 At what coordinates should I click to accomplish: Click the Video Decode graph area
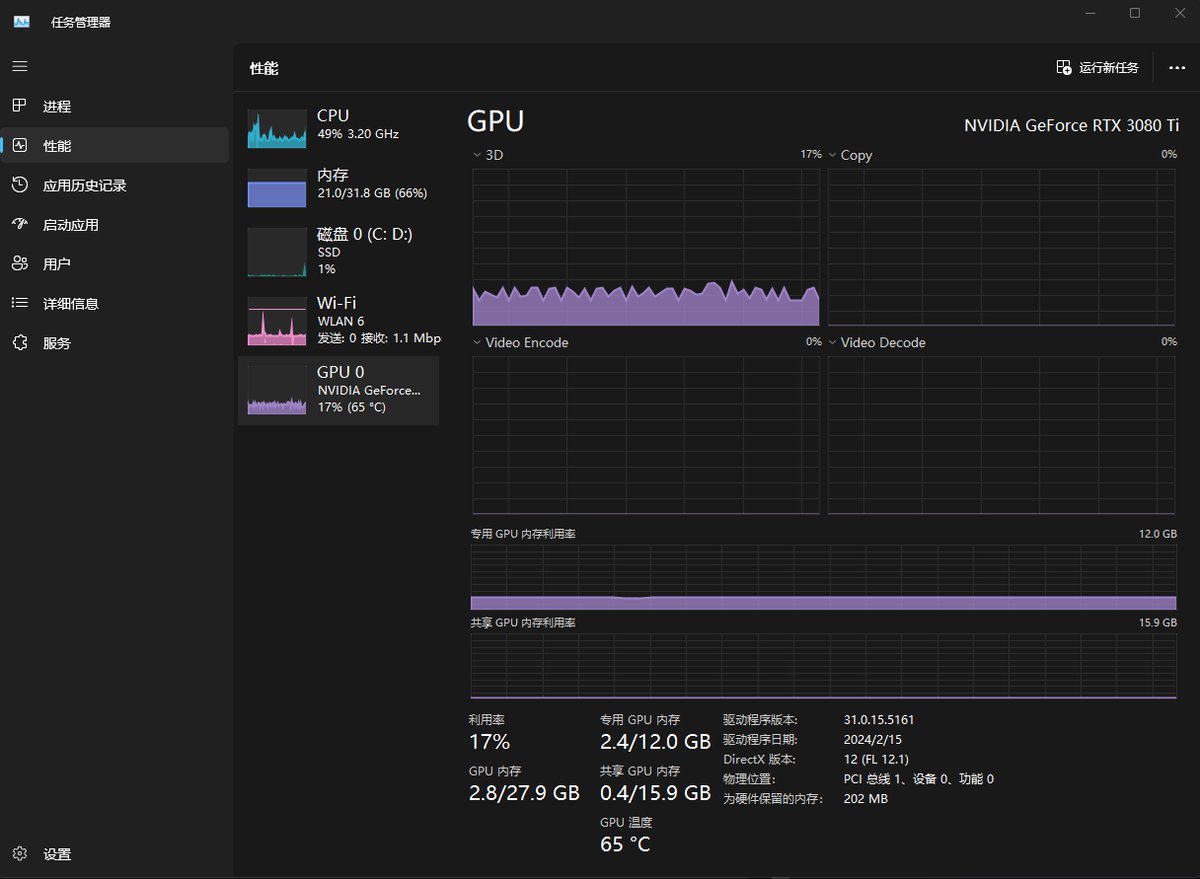coord(1001,435)
